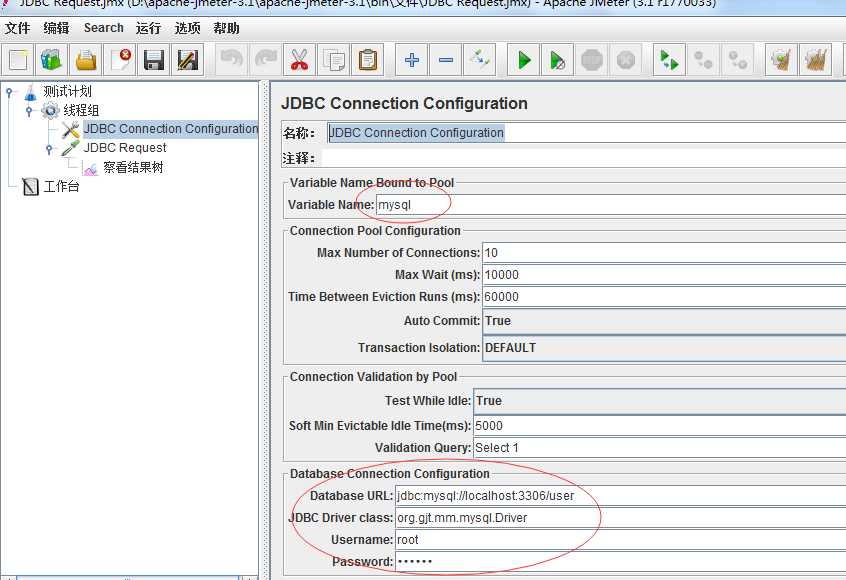Click Time Between Eviction Runs field

(664, 297)
